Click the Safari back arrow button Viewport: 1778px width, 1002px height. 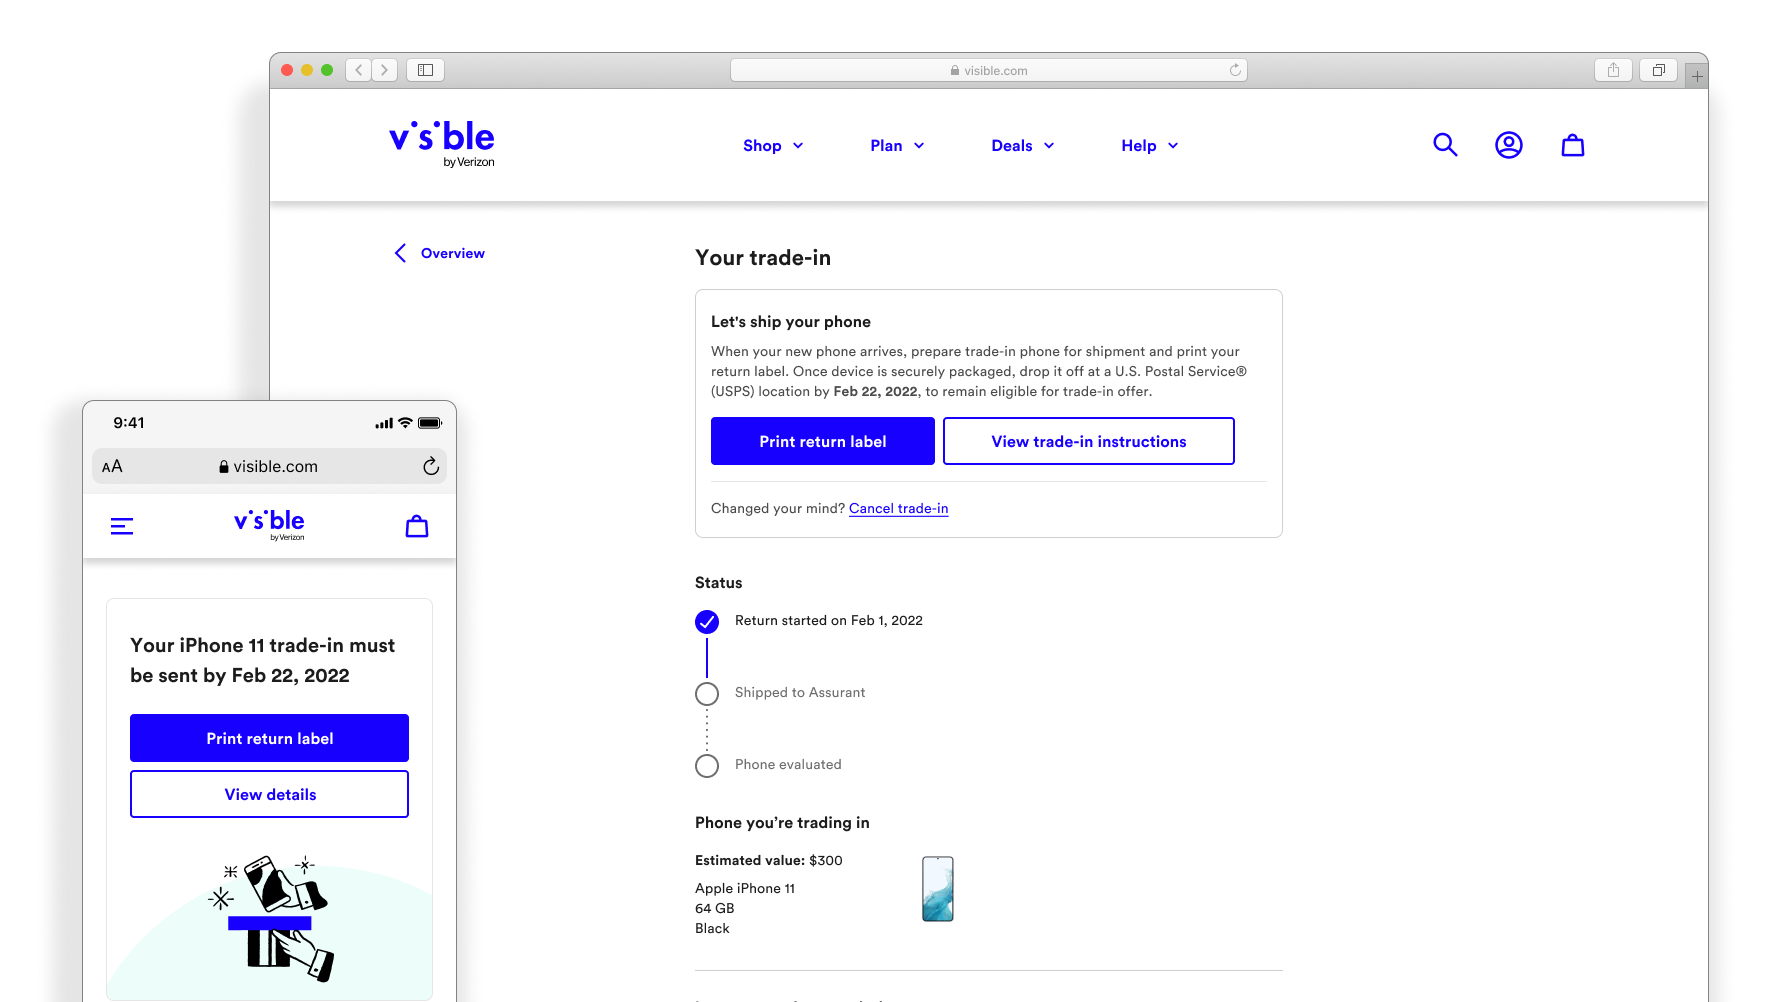click(359, 70)
